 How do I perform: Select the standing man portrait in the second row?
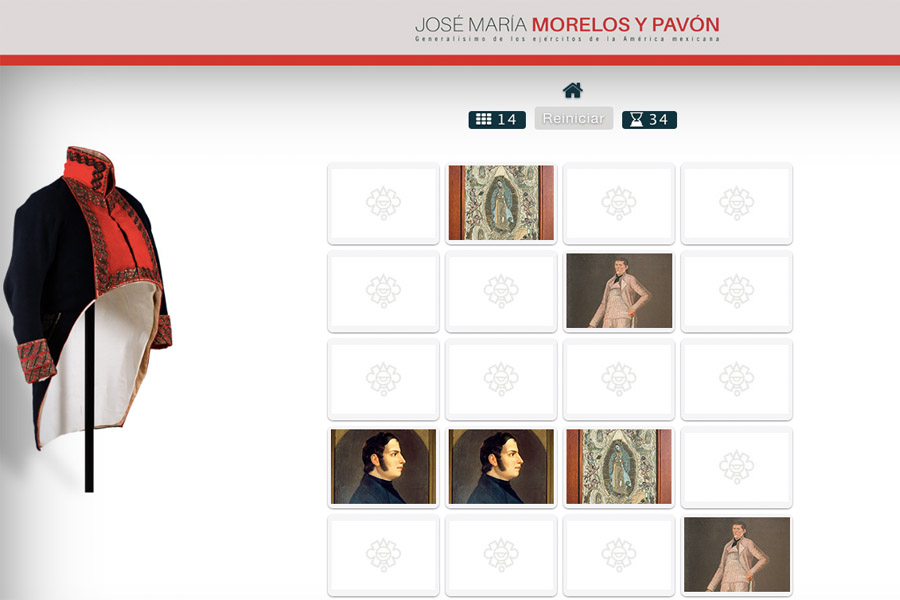[619, 291]
